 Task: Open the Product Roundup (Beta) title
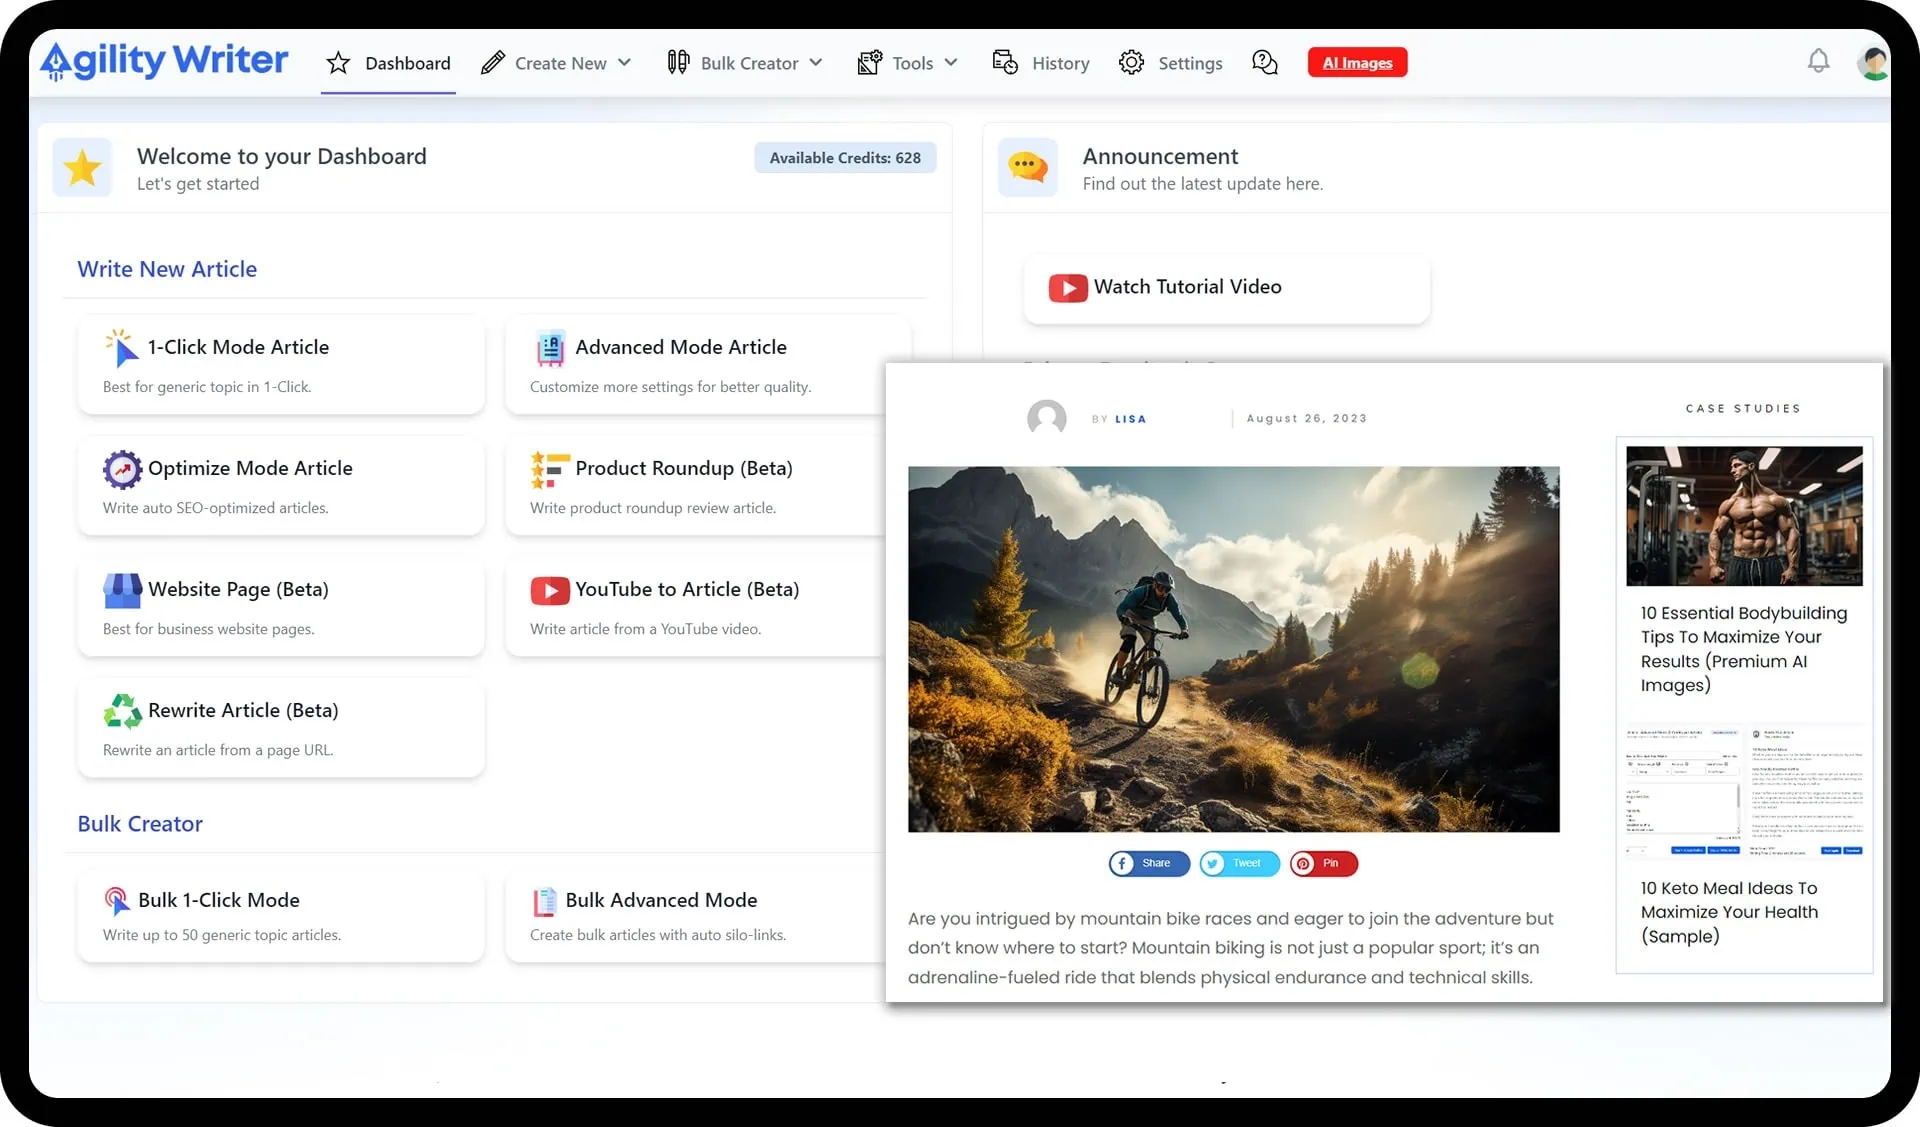pos(684,468)
